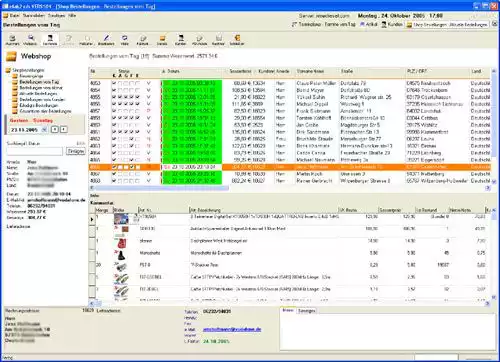Image resolution: width=500 pixels, height=362 pixels.
Task: Toggle third status checkbox in Bernd Meyer row
Action: pyautogui.click(x=126, y=90)
